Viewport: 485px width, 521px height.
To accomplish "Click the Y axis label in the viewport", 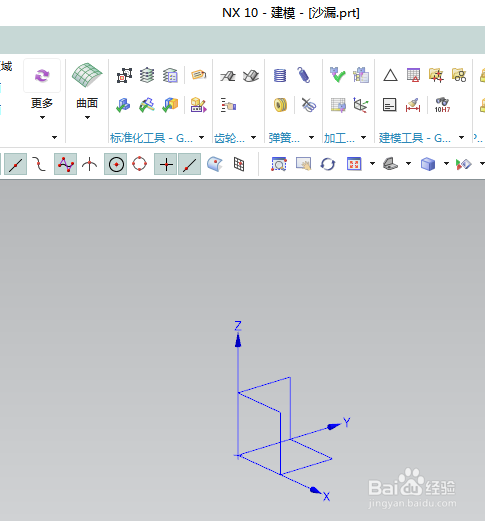I will tap(347, 422).
